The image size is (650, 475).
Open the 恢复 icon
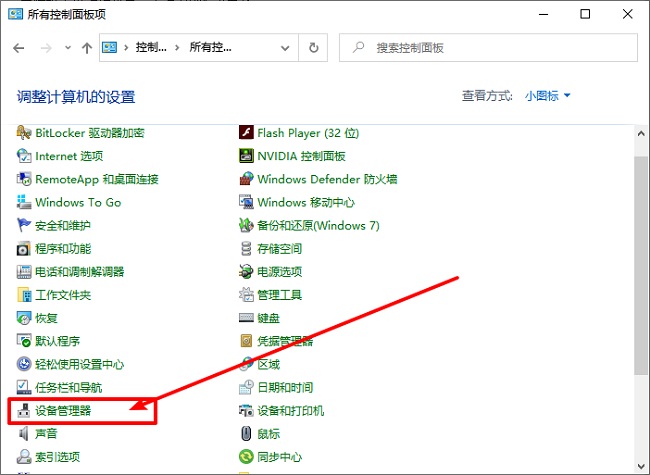pos(24,318)
